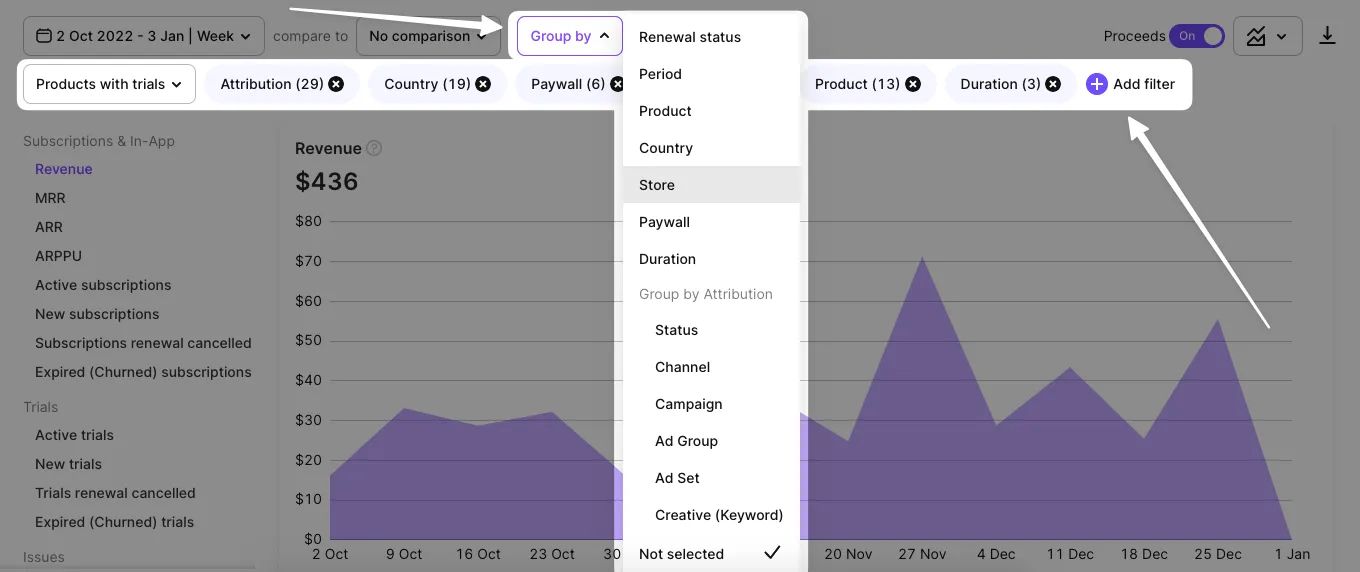The width and height of the screenshot is (1360, 572).
Task: Remove the Duration (3) filter
Action: tap(1053, 84)
